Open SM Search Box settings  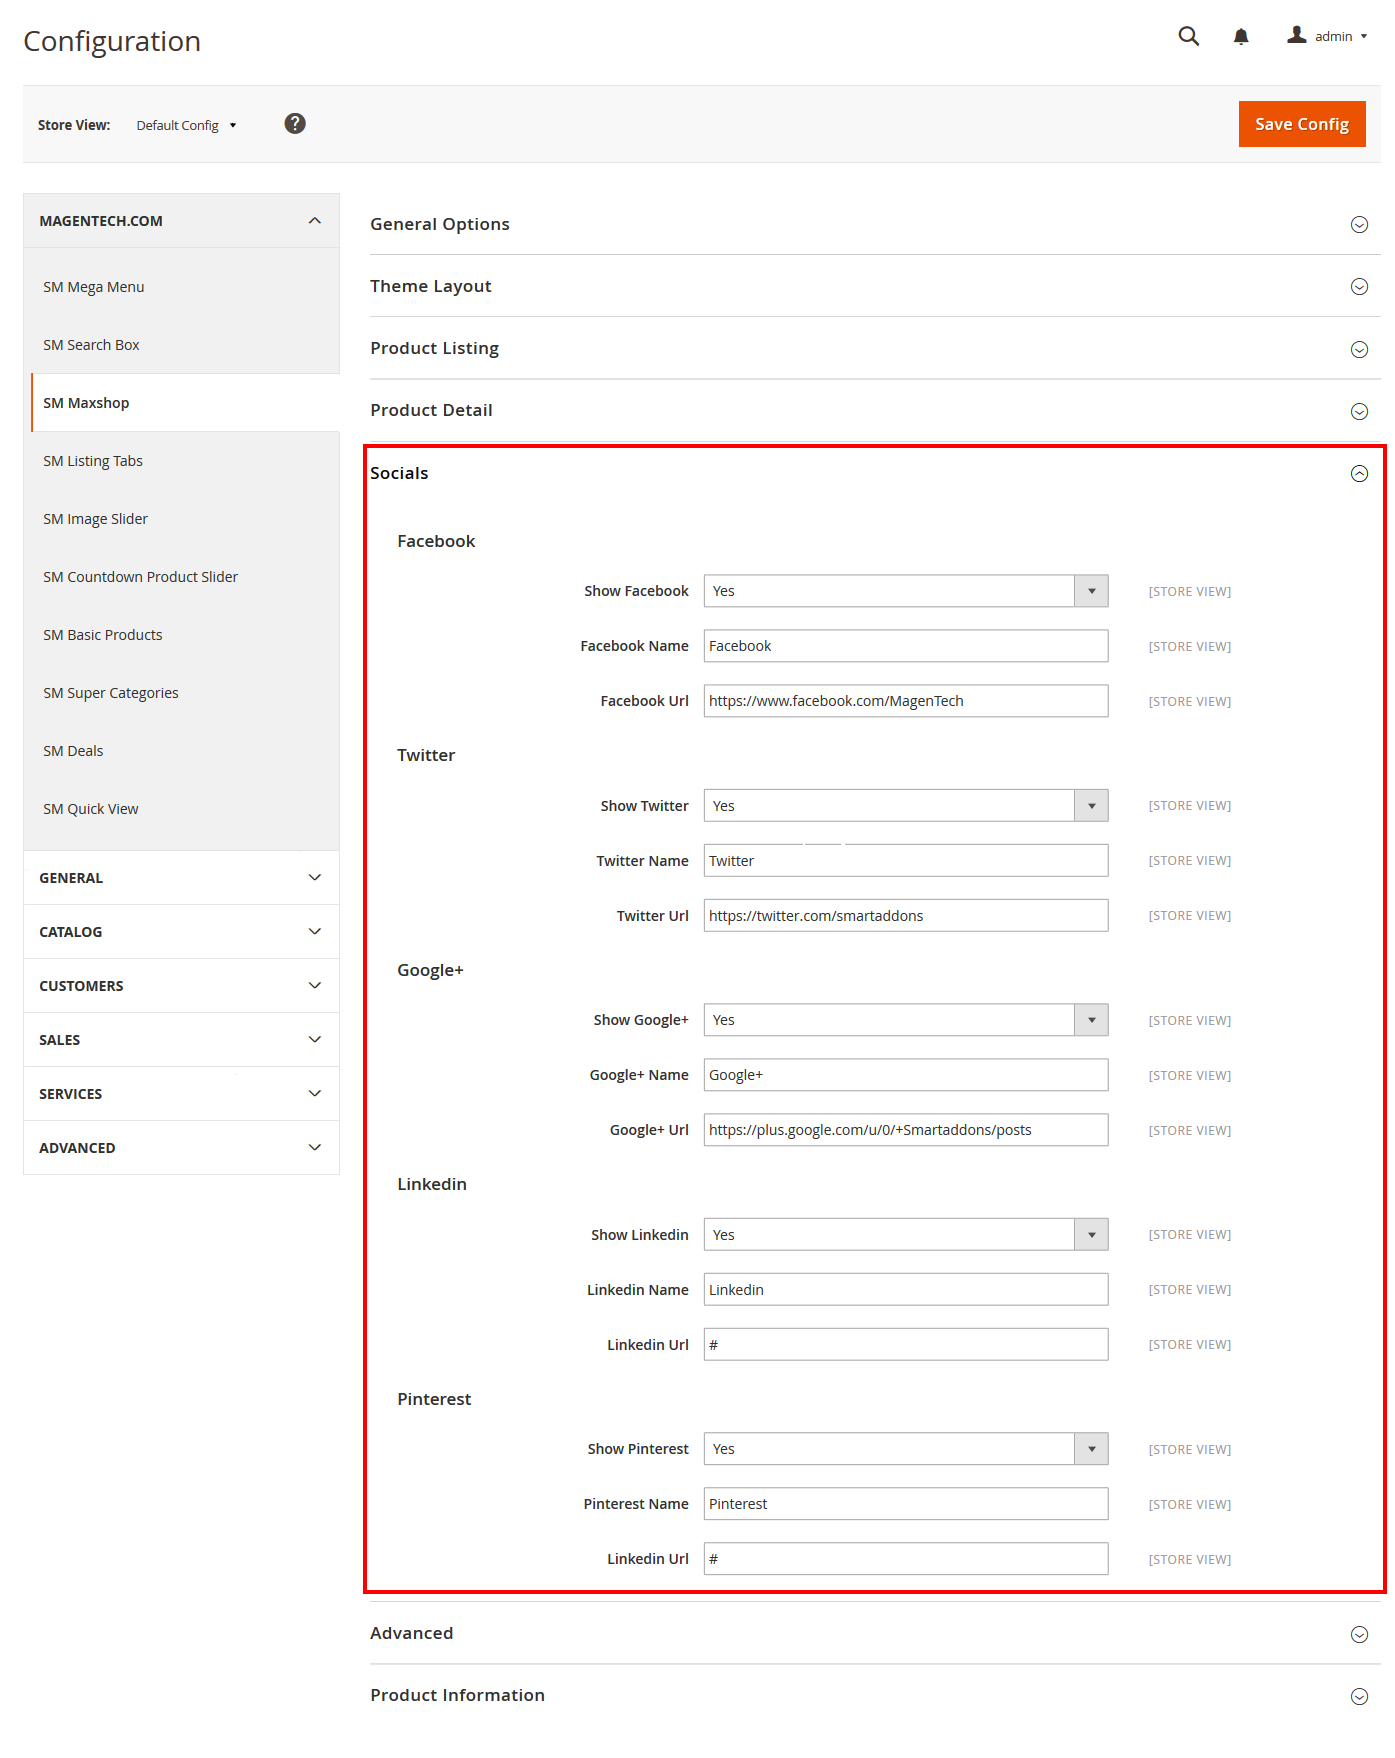(91, 345)
